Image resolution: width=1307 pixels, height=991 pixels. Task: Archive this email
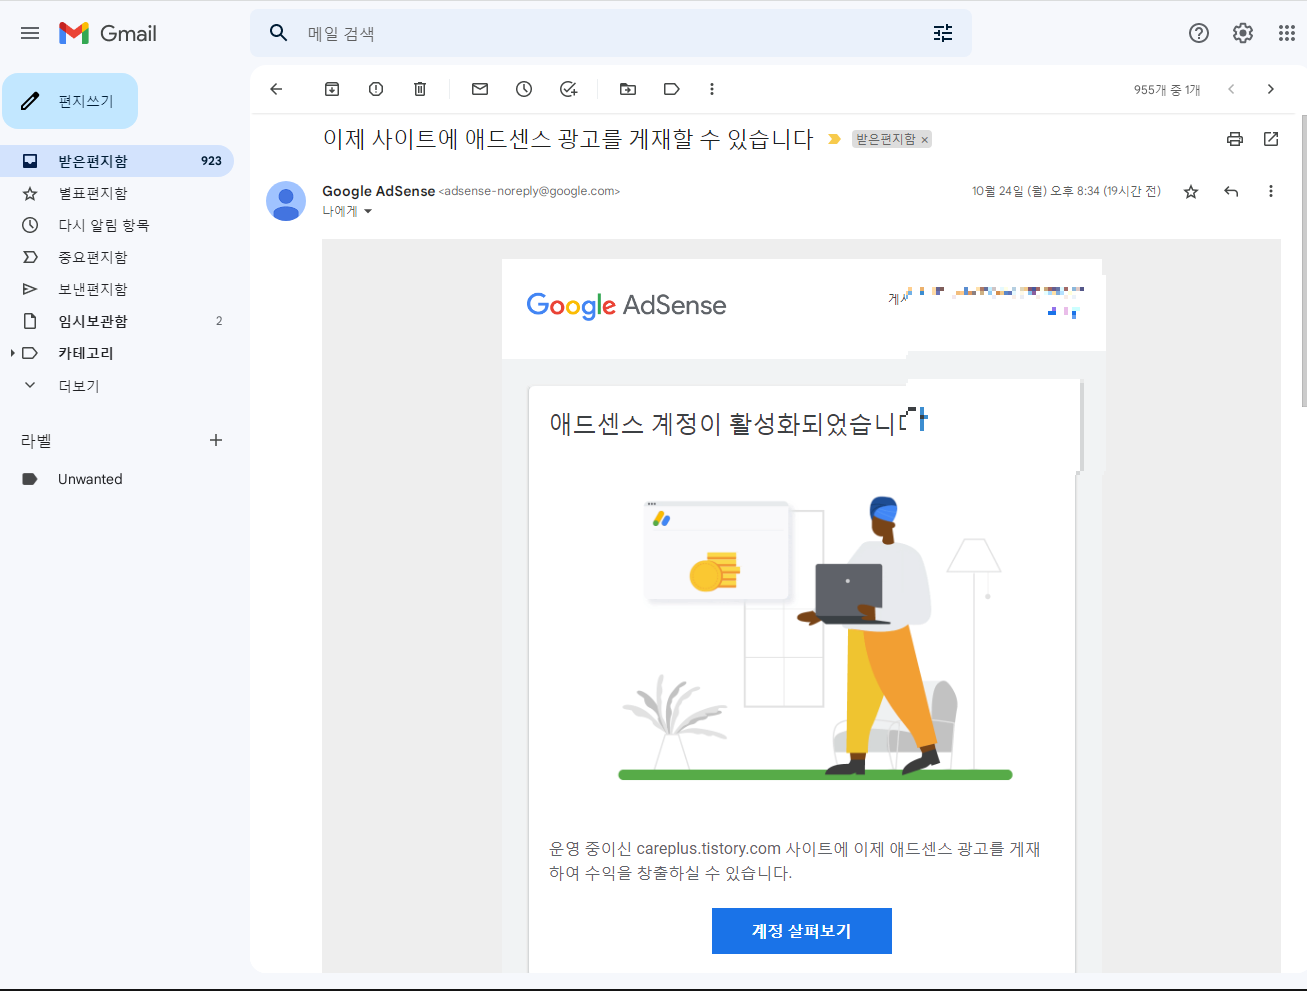tap(332, 89)
